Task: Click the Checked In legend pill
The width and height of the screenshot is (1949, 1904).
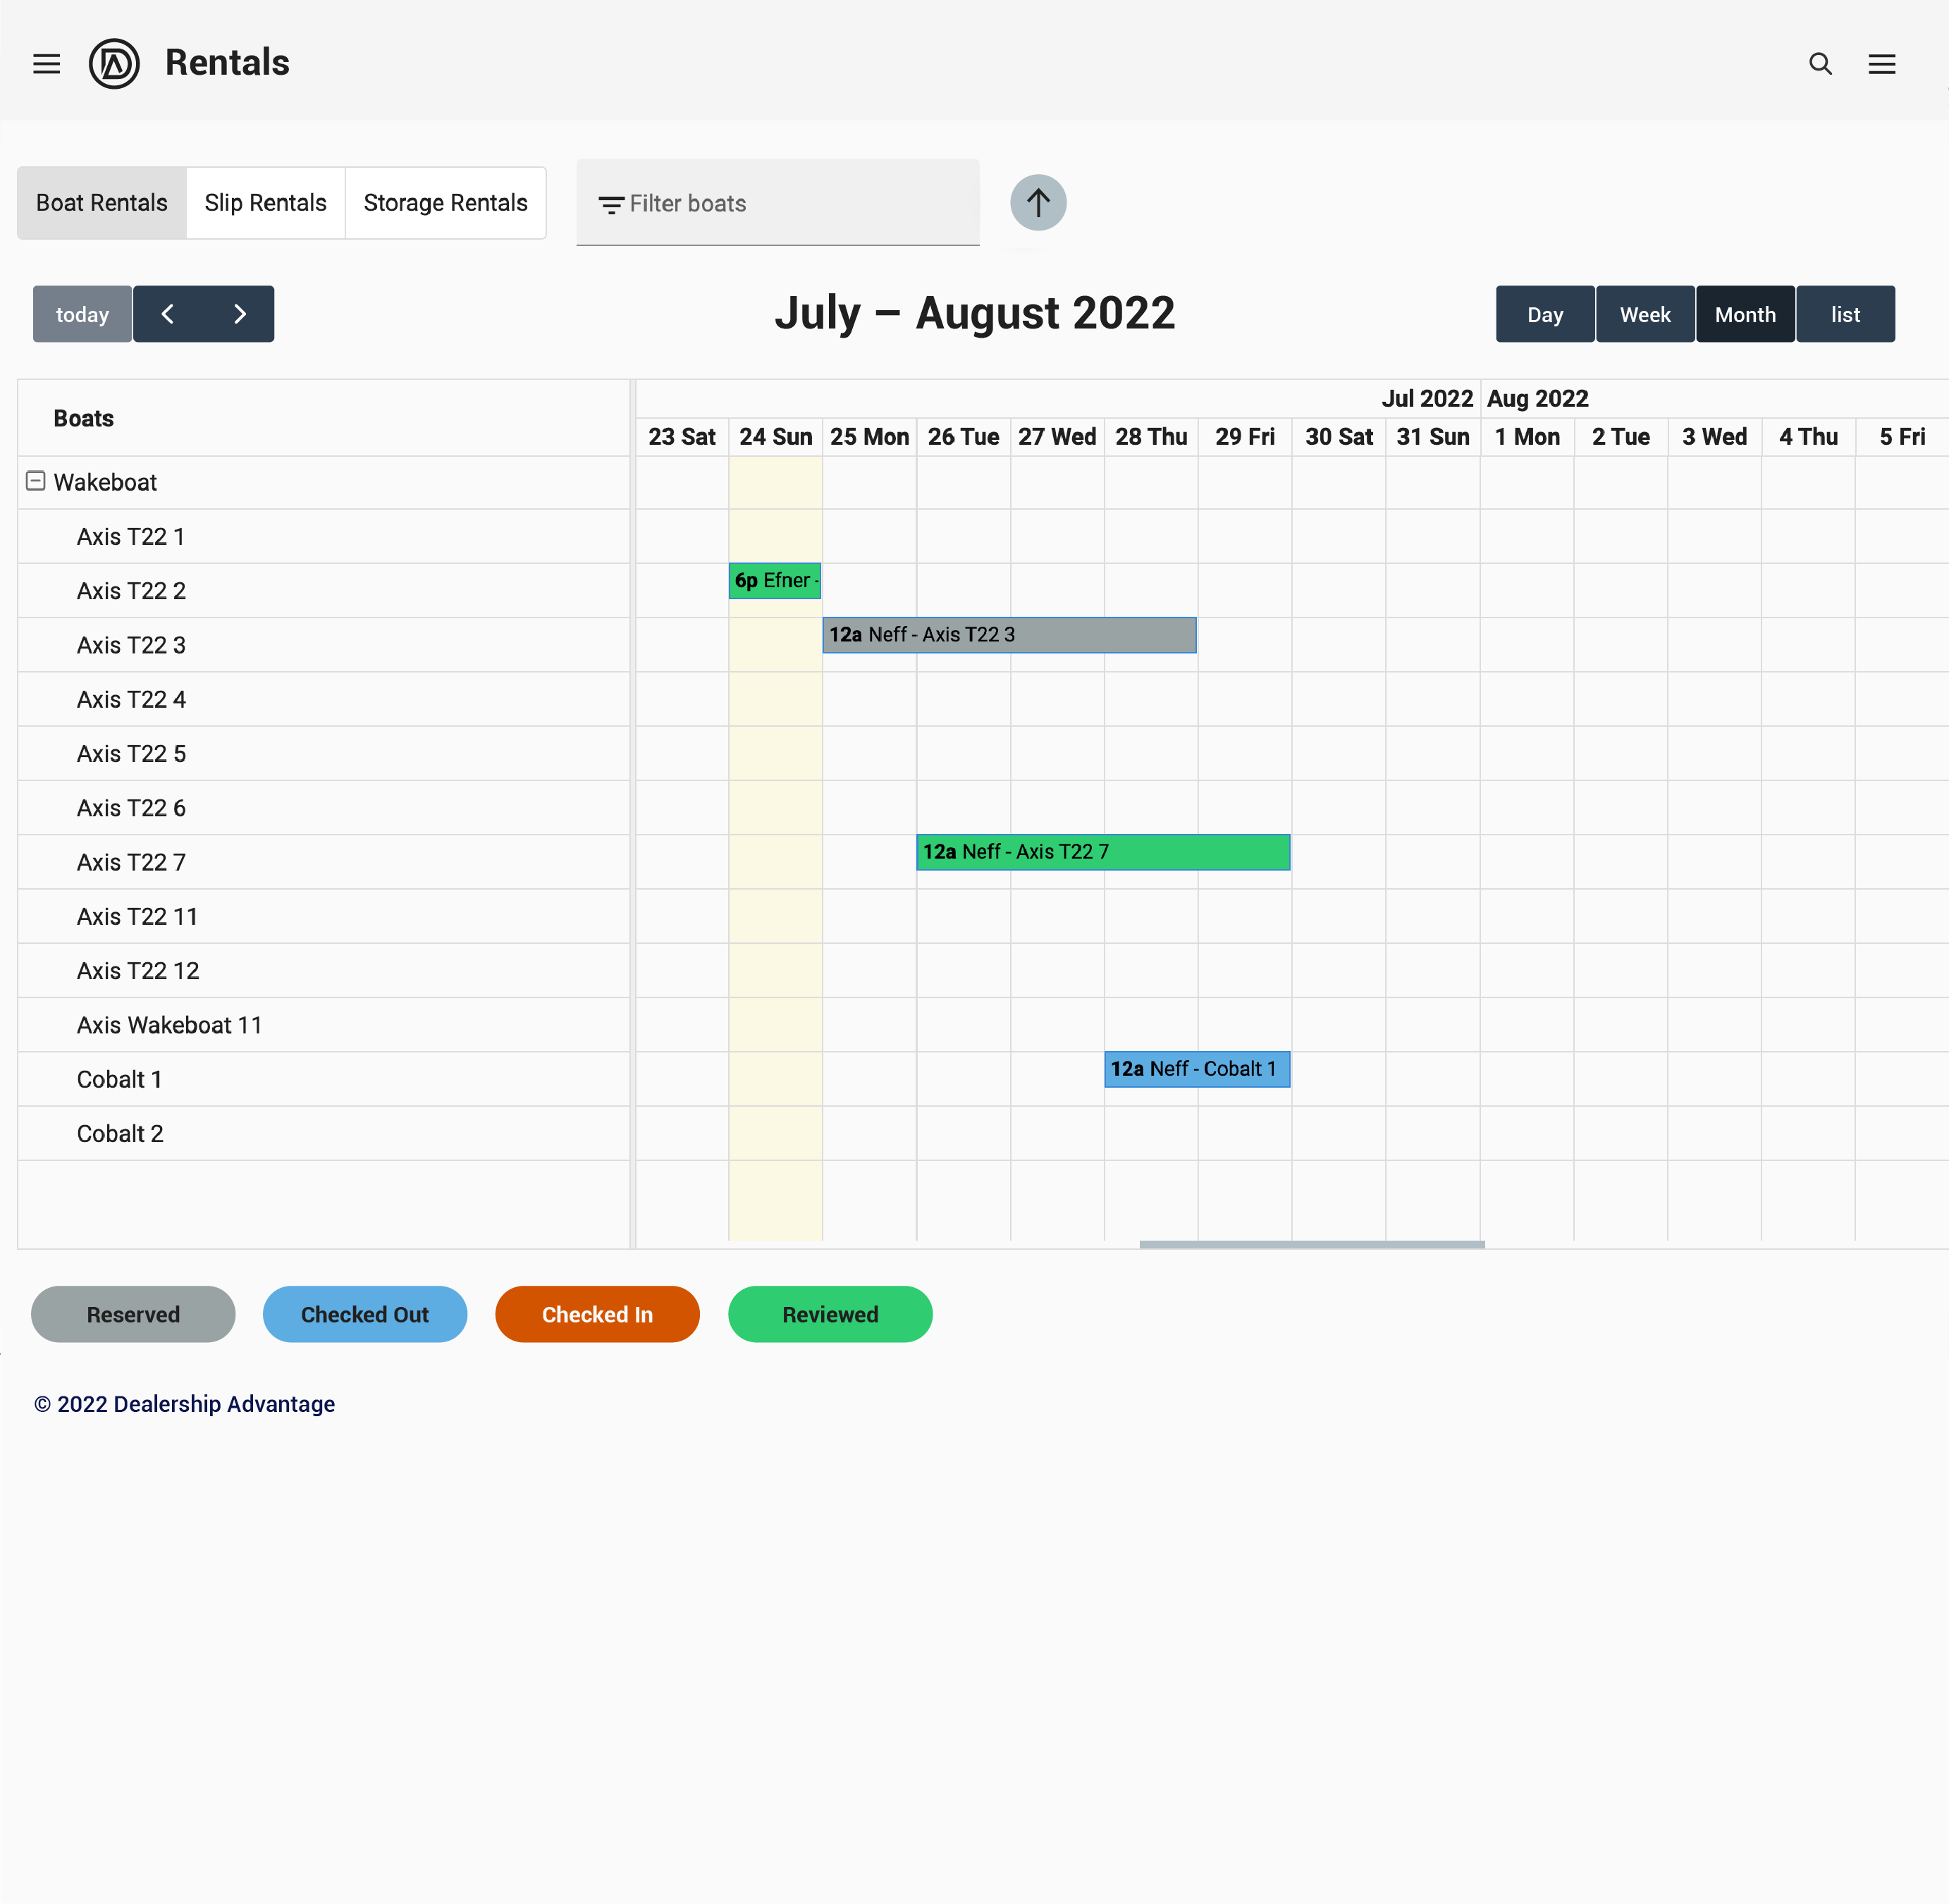Action: pyautogui.click(x=597, y=1314)
